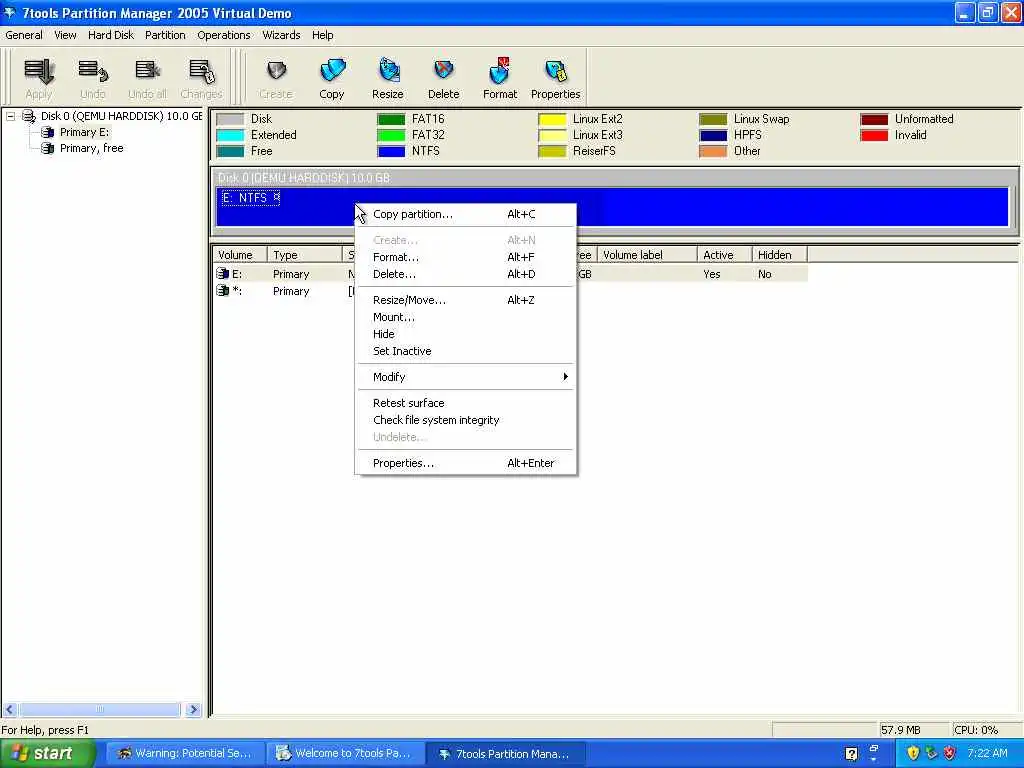Choose Check file system integrity

pyautogui.click(x=465, y=420)
